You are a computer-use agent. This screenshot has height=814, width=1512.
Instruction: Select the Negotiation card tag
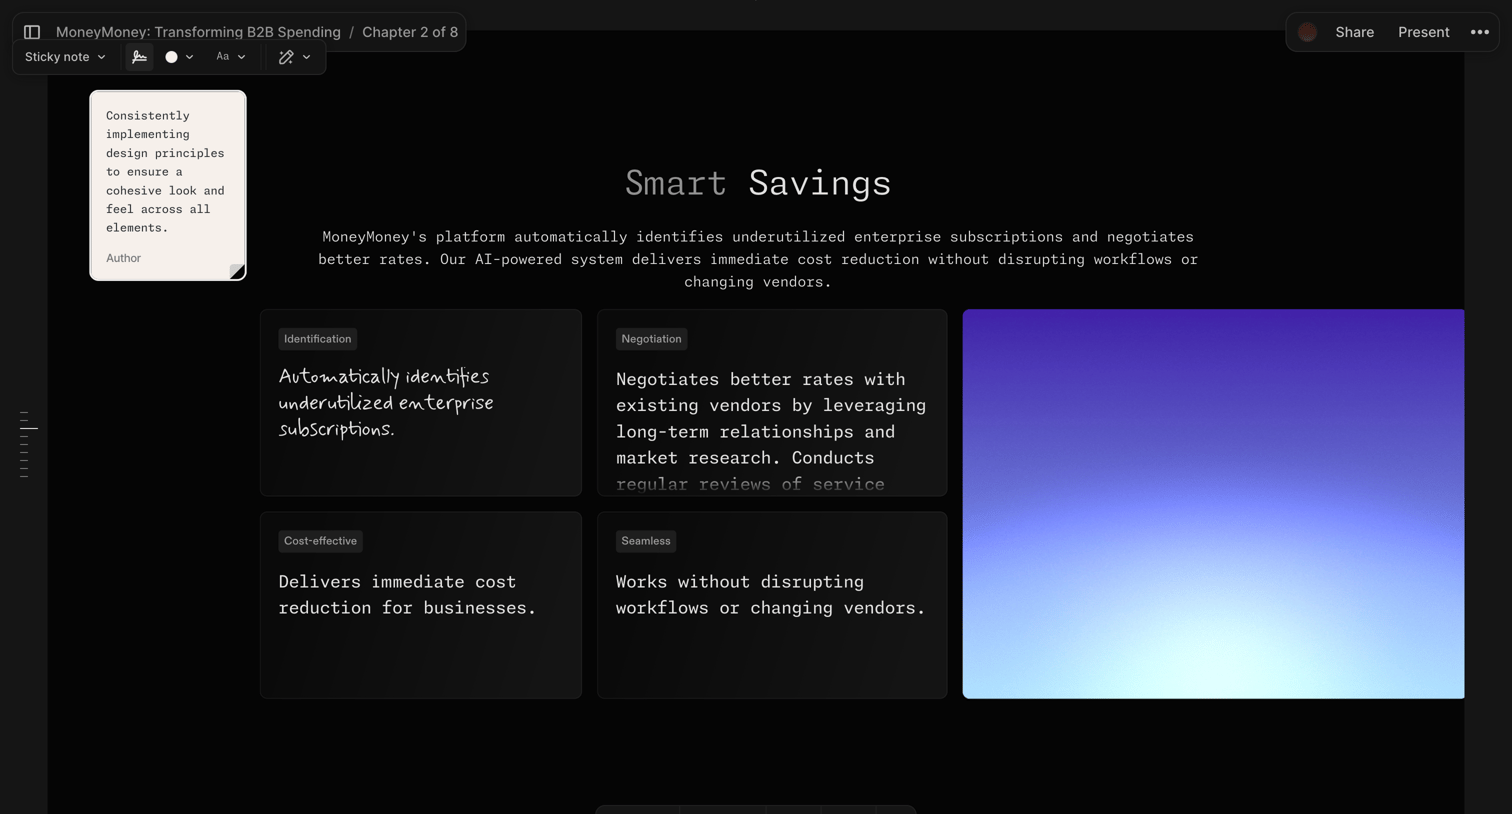(x=651, y=339)
